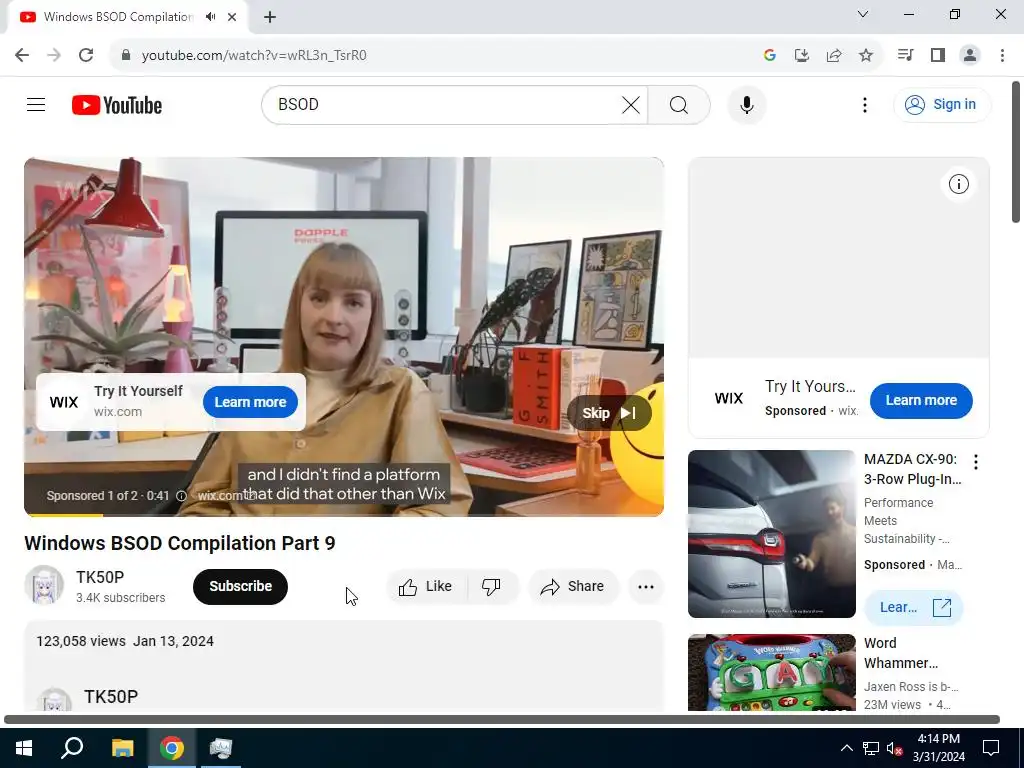This screenshot has height=768, width=1024.
Task: Open the Word Whammer video title
Action: pos(901,653)
